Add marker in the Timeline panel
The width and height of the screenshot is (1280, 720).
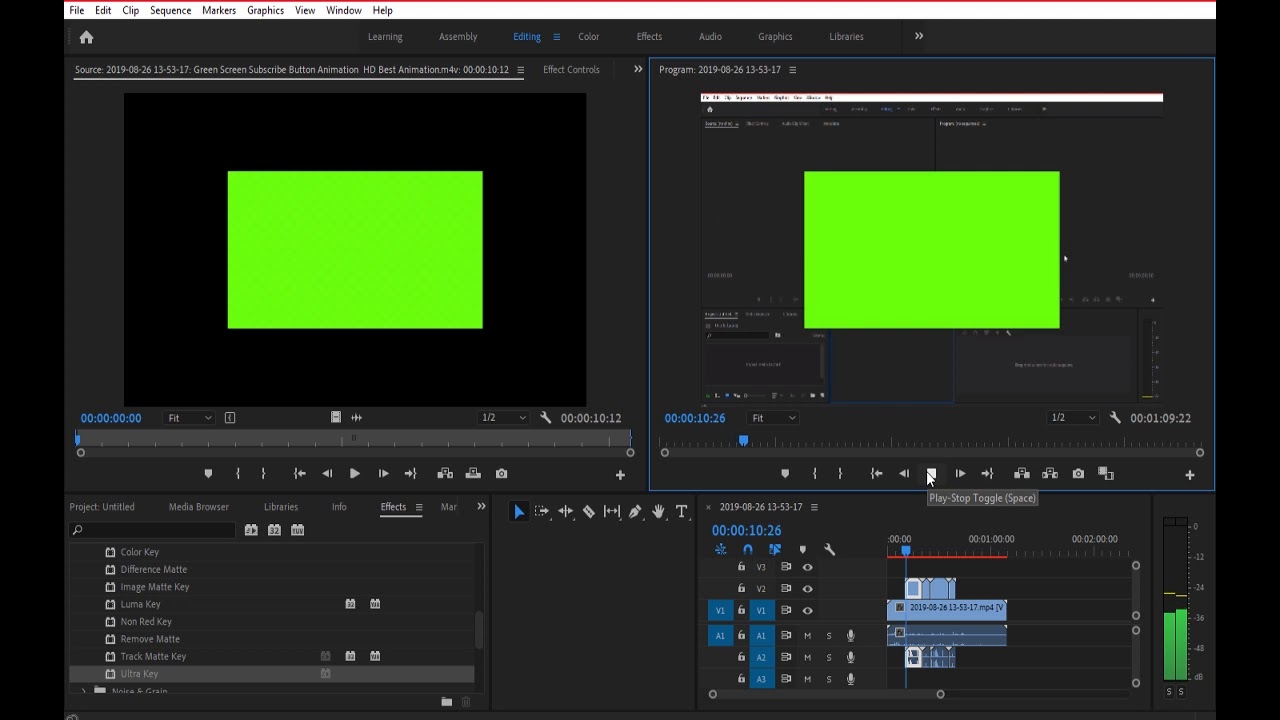tap(802, 549)
